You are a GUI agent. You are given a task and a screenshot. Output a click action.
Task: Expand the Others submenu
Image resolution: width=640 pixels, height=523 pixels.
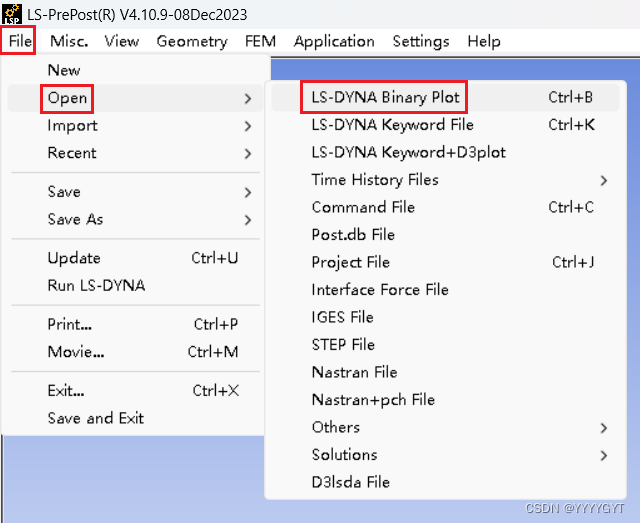[446, 427]
